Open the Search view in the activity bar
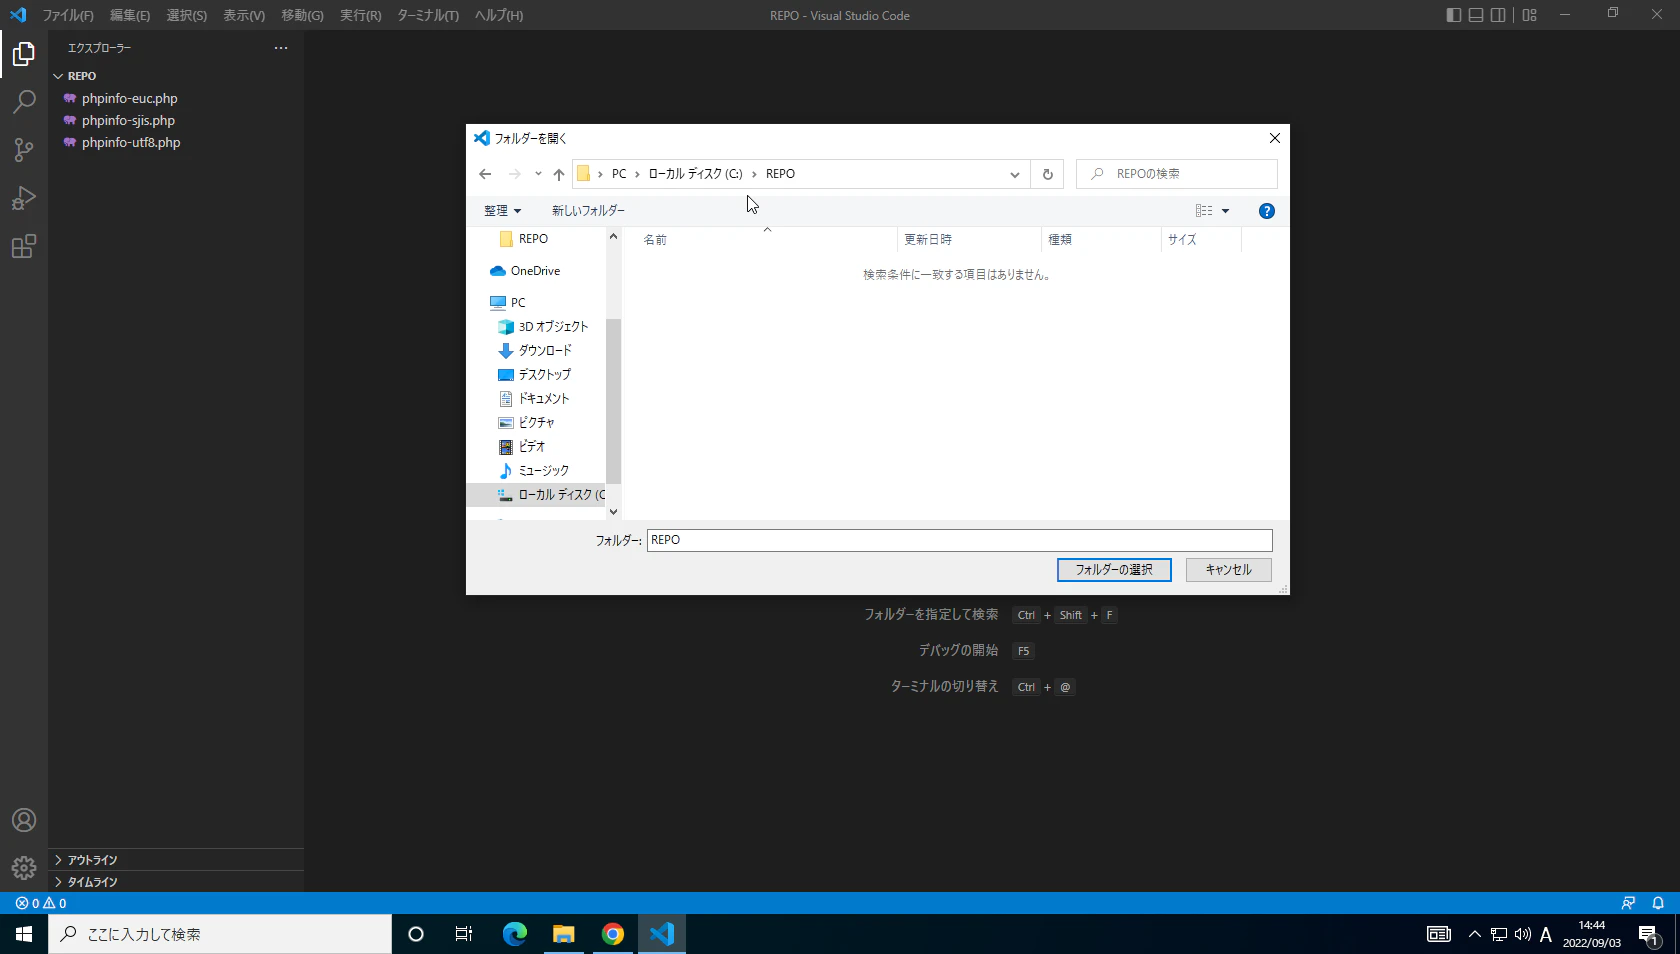The width and height of the screenshot is (1680, 954). click(24, 102)
